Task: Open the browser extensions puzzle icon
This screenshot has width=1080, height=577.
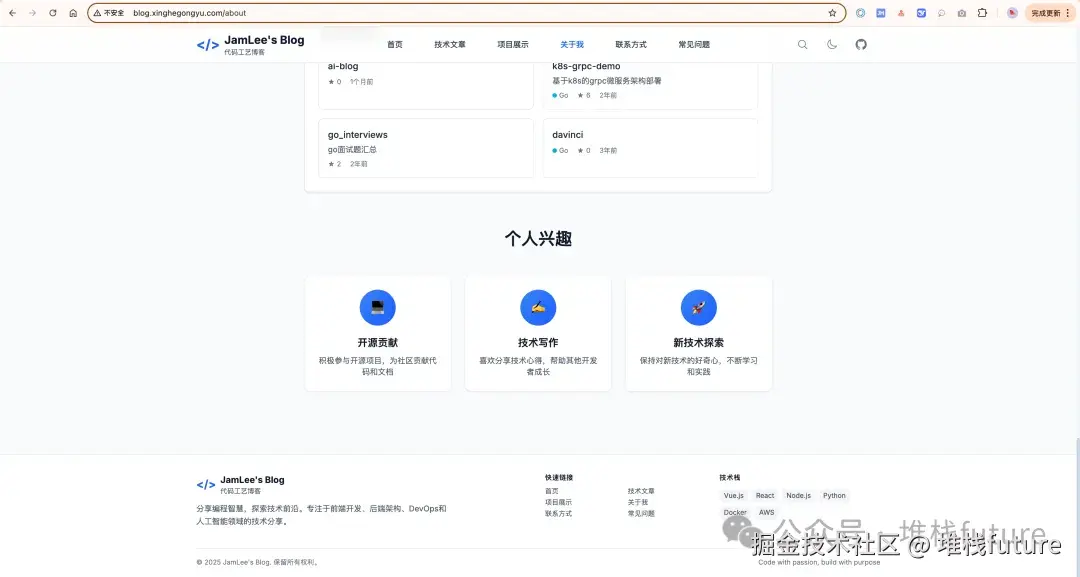Action: pos(983,13)
